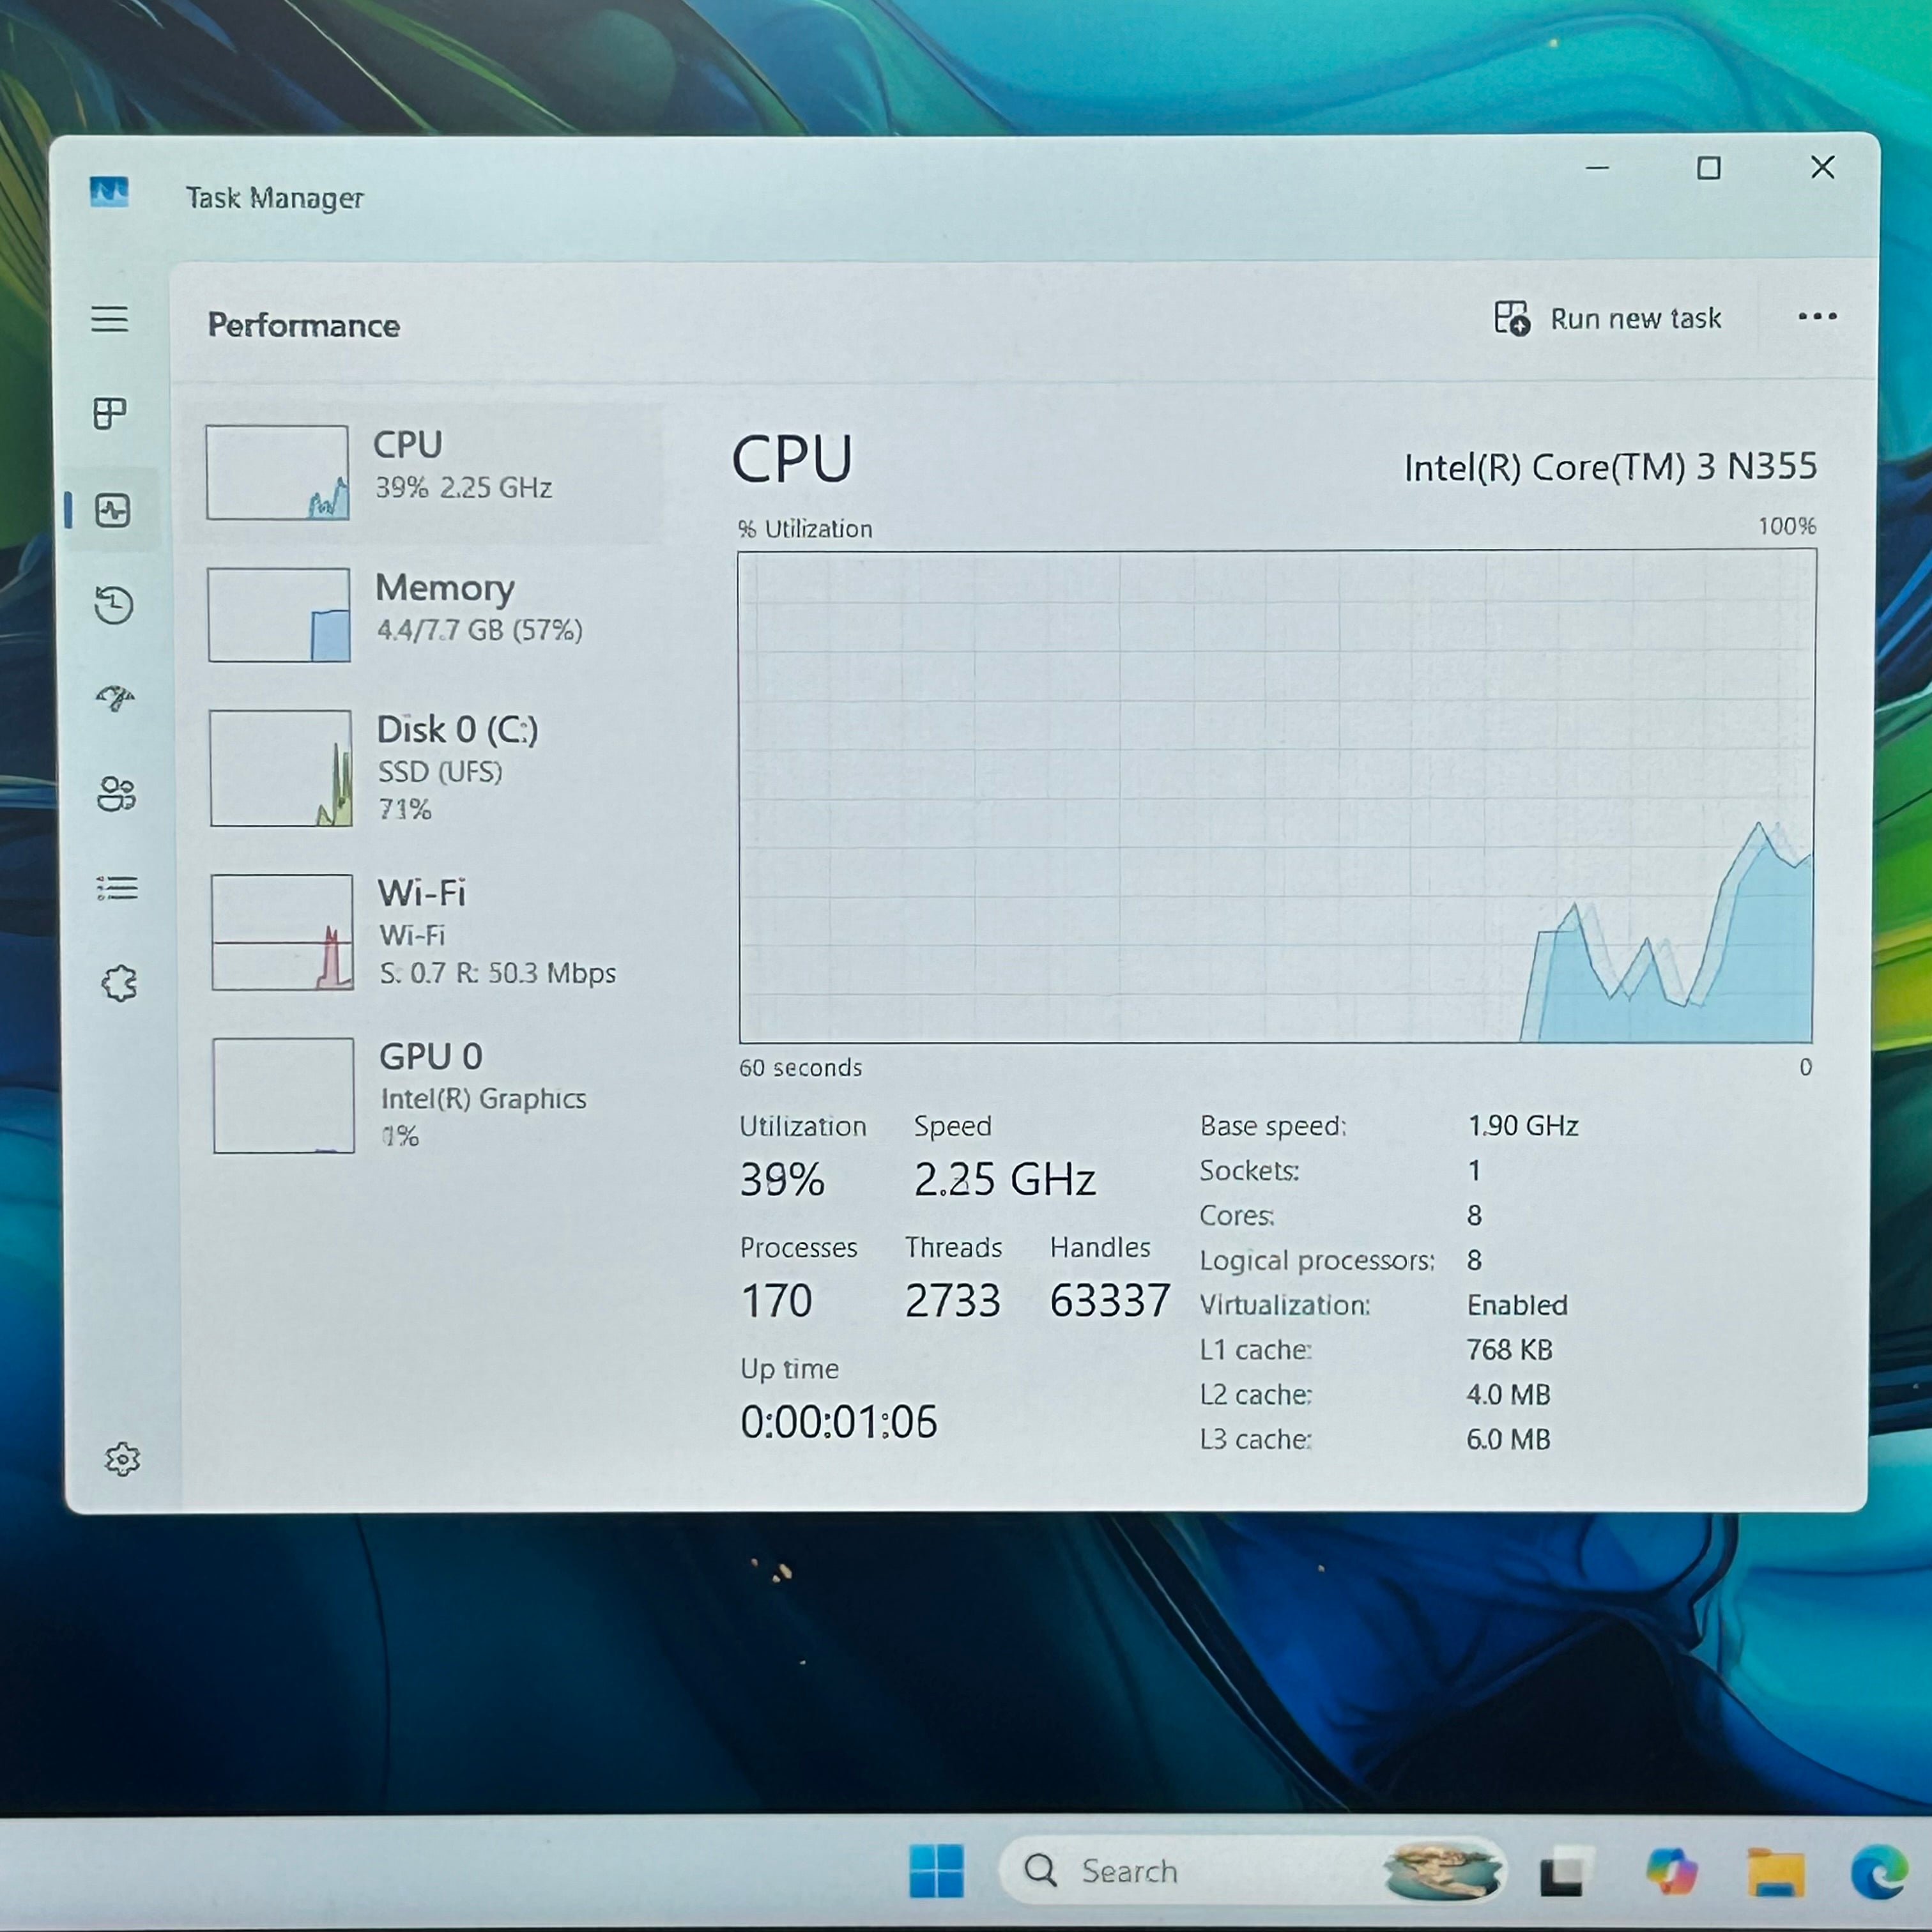Image resolution: width=1932 pixels, height=1932 pixels.
Task: Open the Windows Start menu
Action: coord(937,1870)
